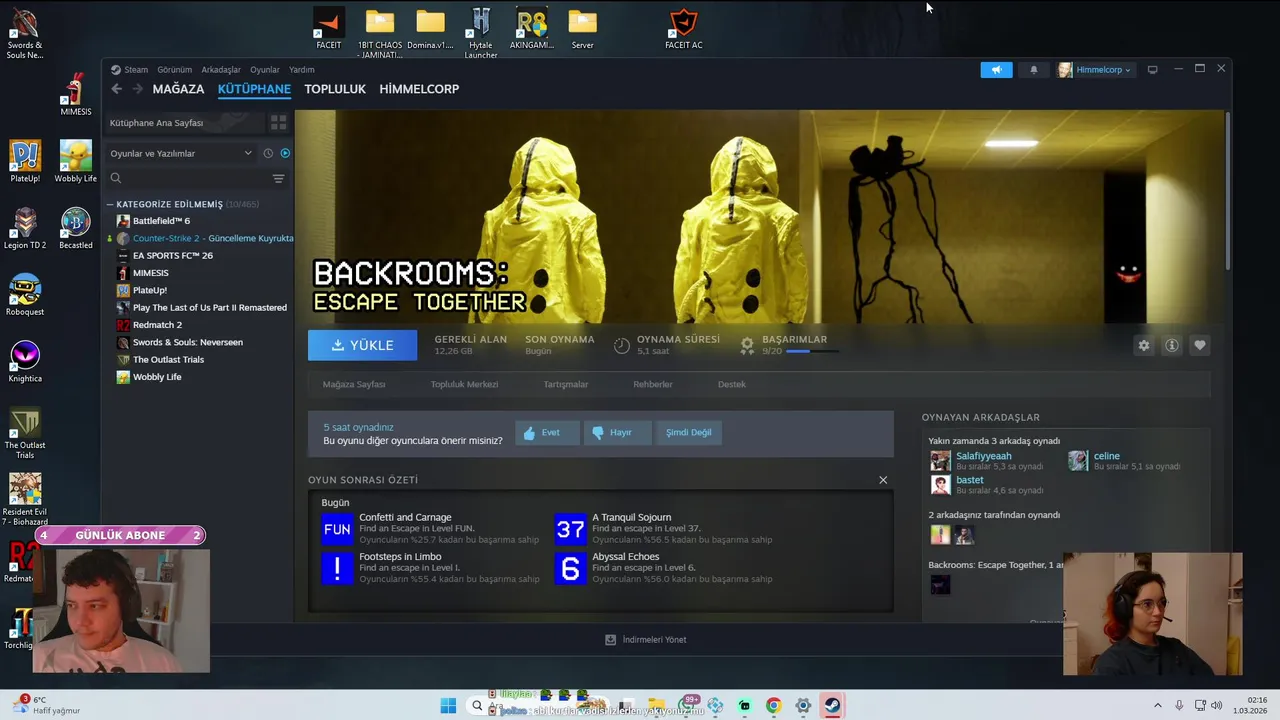
Task: Click İndirmeleri Yönet downloads bar
Action: click(646, 640)
